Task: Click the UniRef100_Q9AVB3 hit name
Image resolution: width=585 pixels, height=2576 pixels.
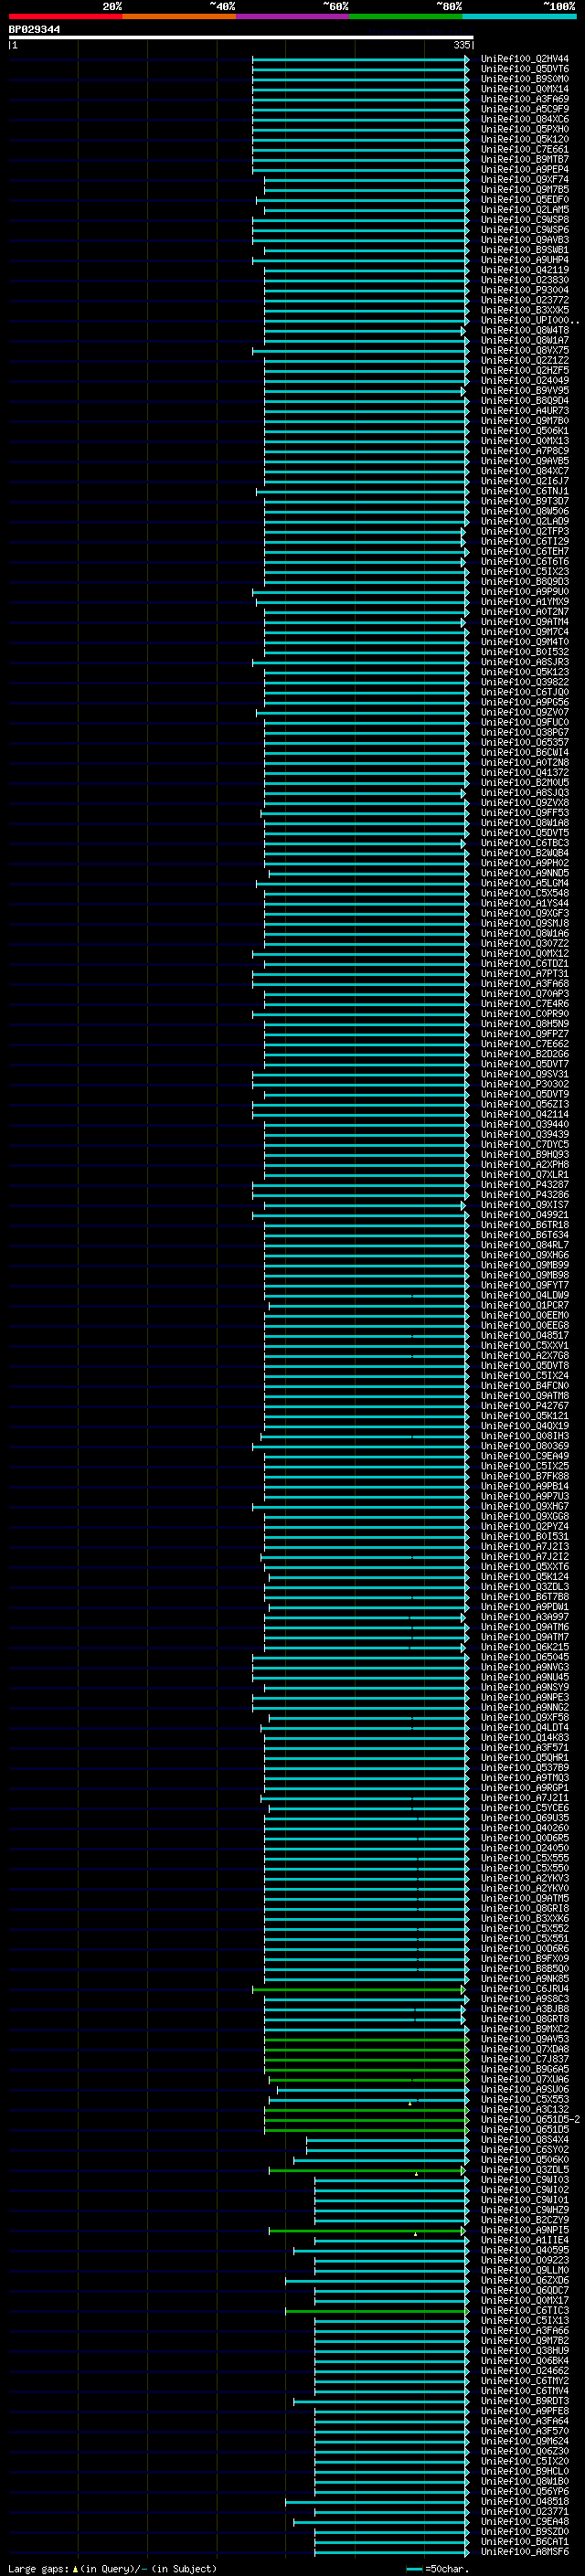Action: pyautogui.click(x=525, y=240)
